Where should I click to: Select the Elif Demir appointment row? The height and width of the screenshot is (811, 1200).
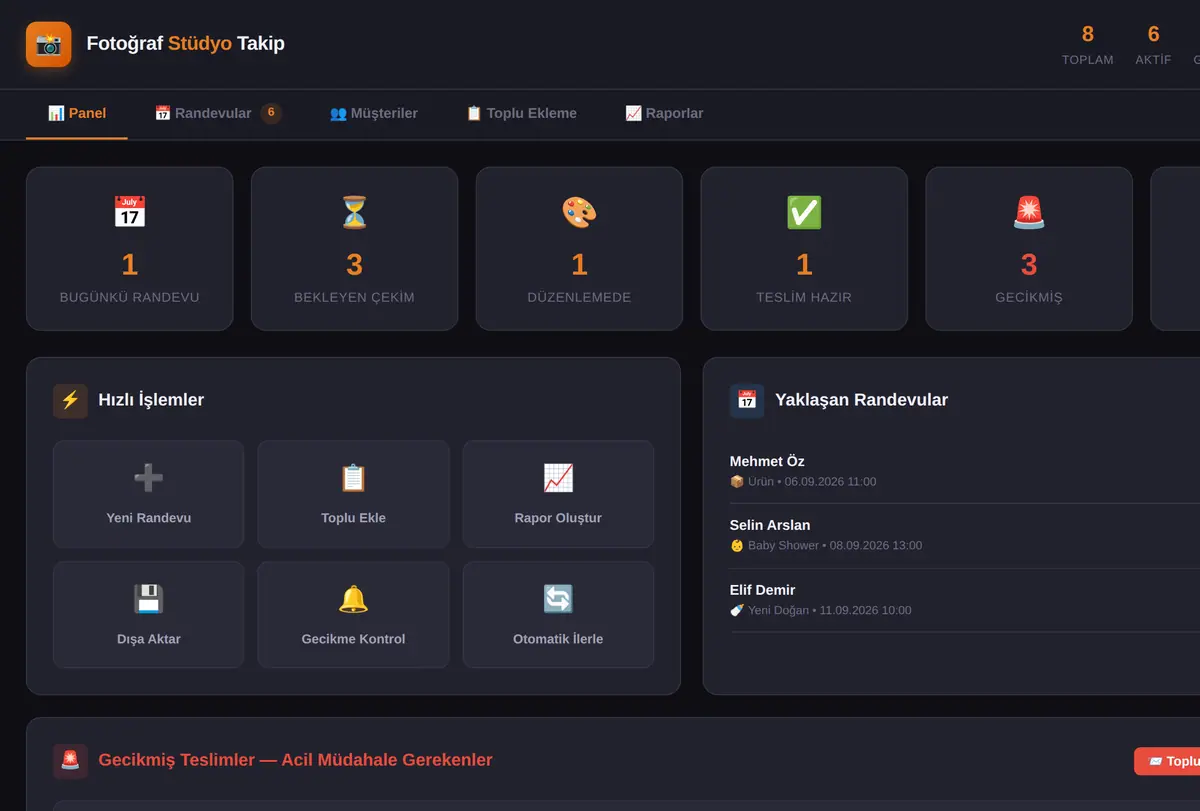(965, 600)
